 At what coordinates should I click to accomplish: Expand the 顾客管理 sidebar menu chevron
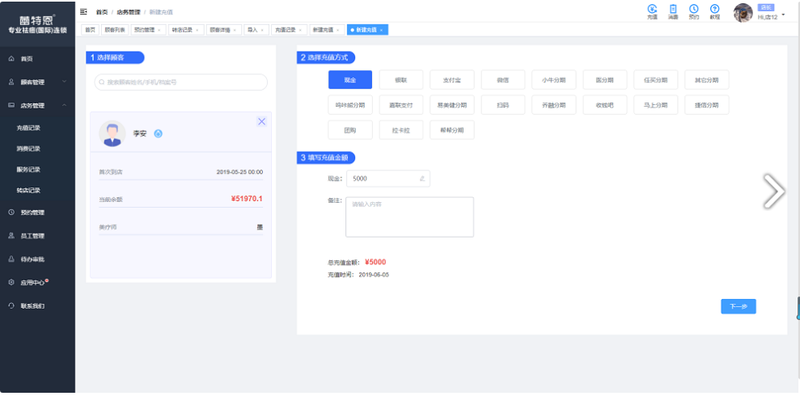[64, 82]
